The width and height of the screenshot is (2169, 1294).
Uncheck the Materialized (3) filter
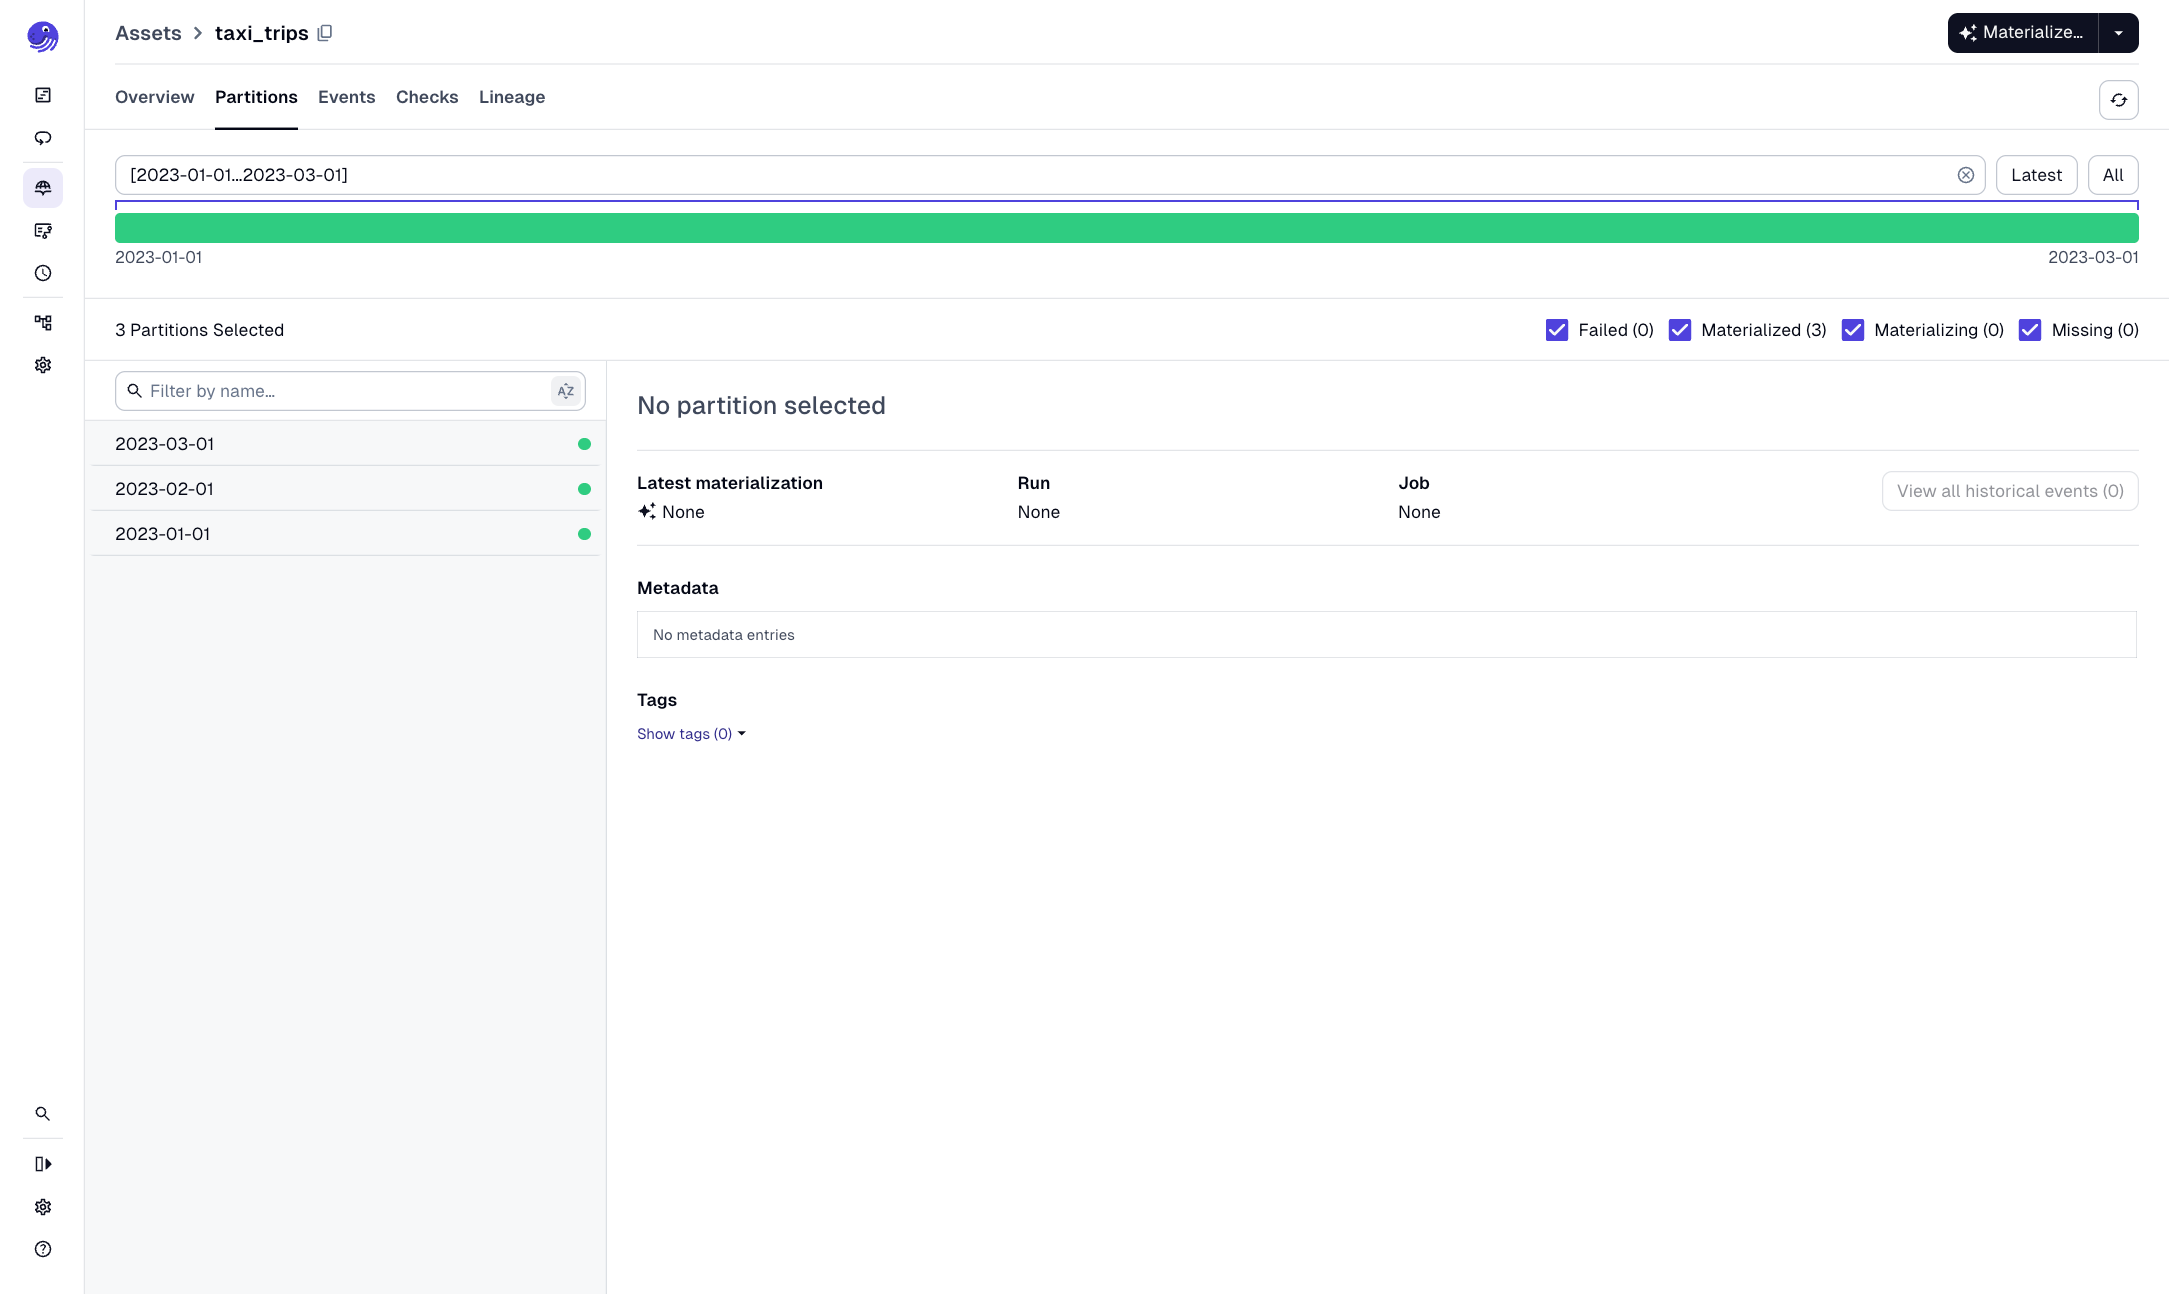[x=1681, y=329]
